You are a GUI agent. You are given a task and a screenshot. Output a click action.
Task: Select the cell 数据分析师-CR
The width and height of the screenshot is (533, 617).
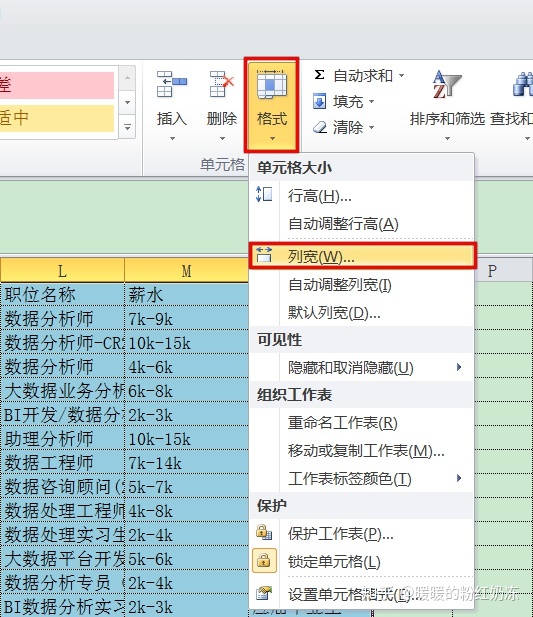coord(62,342)
